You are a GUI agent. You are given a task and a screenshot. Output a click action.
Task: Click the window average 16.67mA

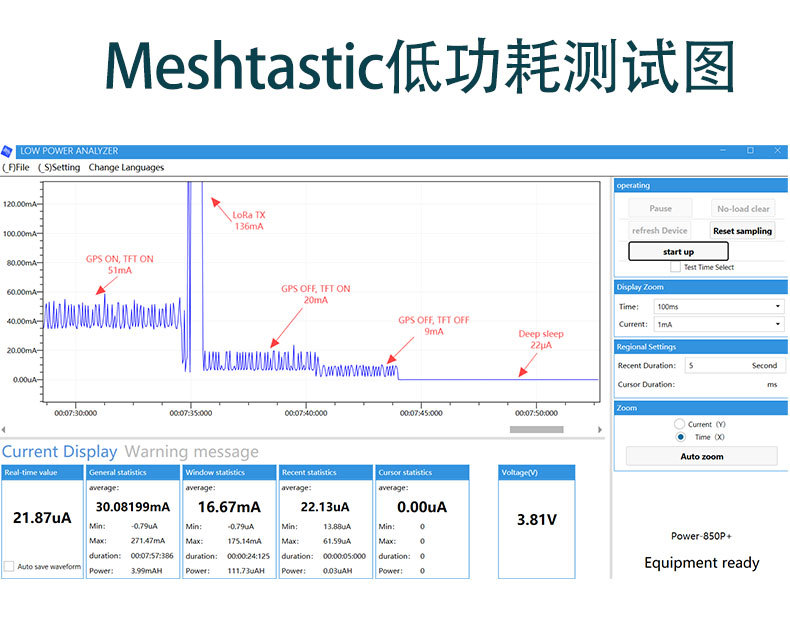(x=229, y=507)
